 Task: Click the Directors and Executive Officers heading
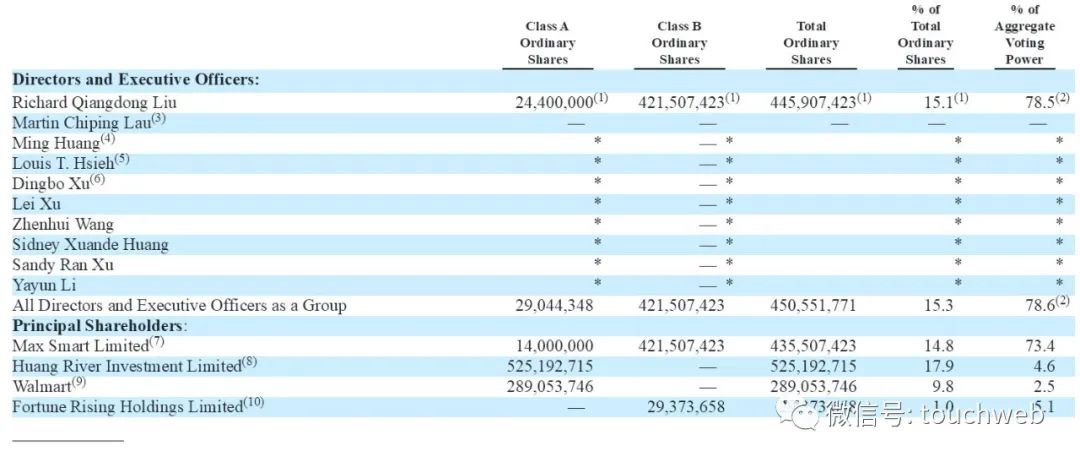(136, 78)
